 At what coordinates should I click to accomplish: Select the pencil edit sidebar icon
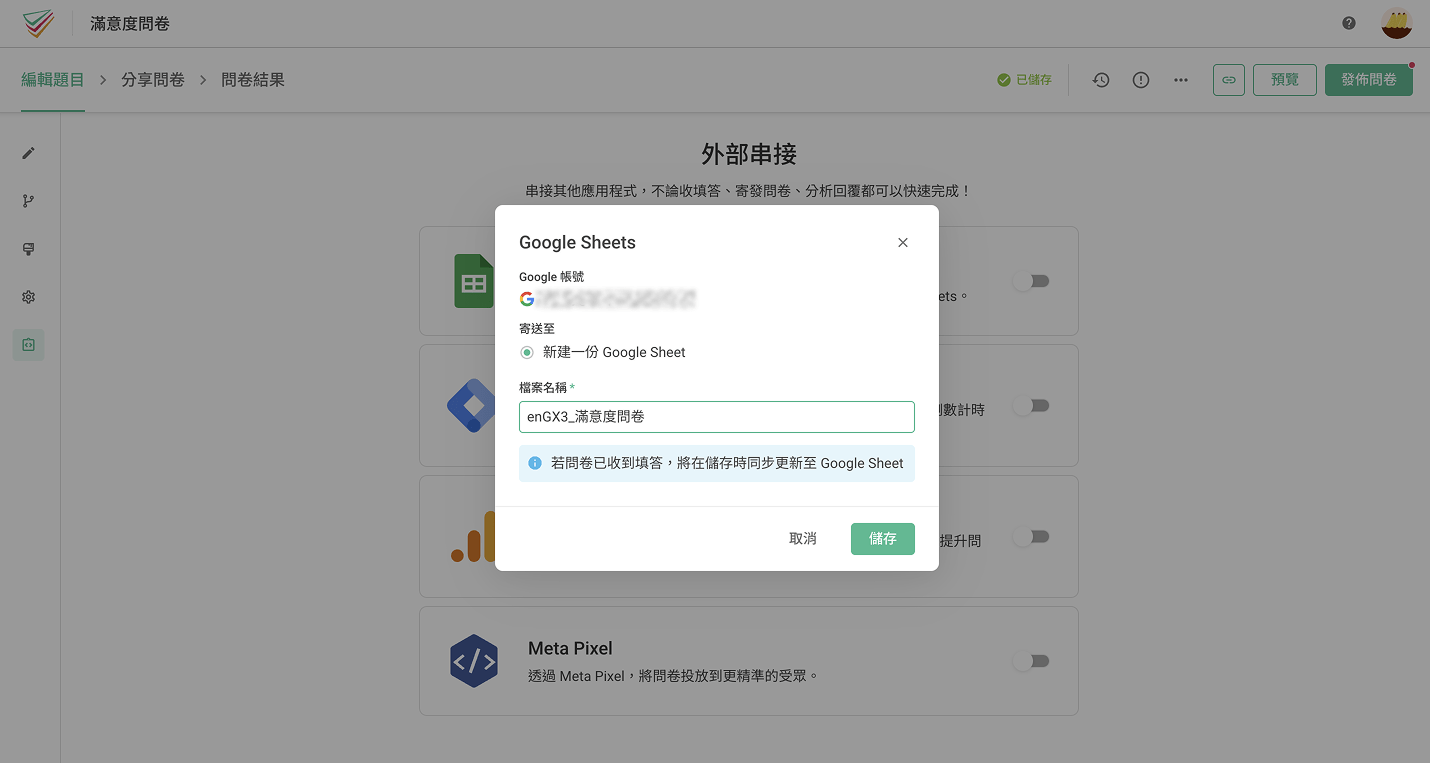[29, 153]
